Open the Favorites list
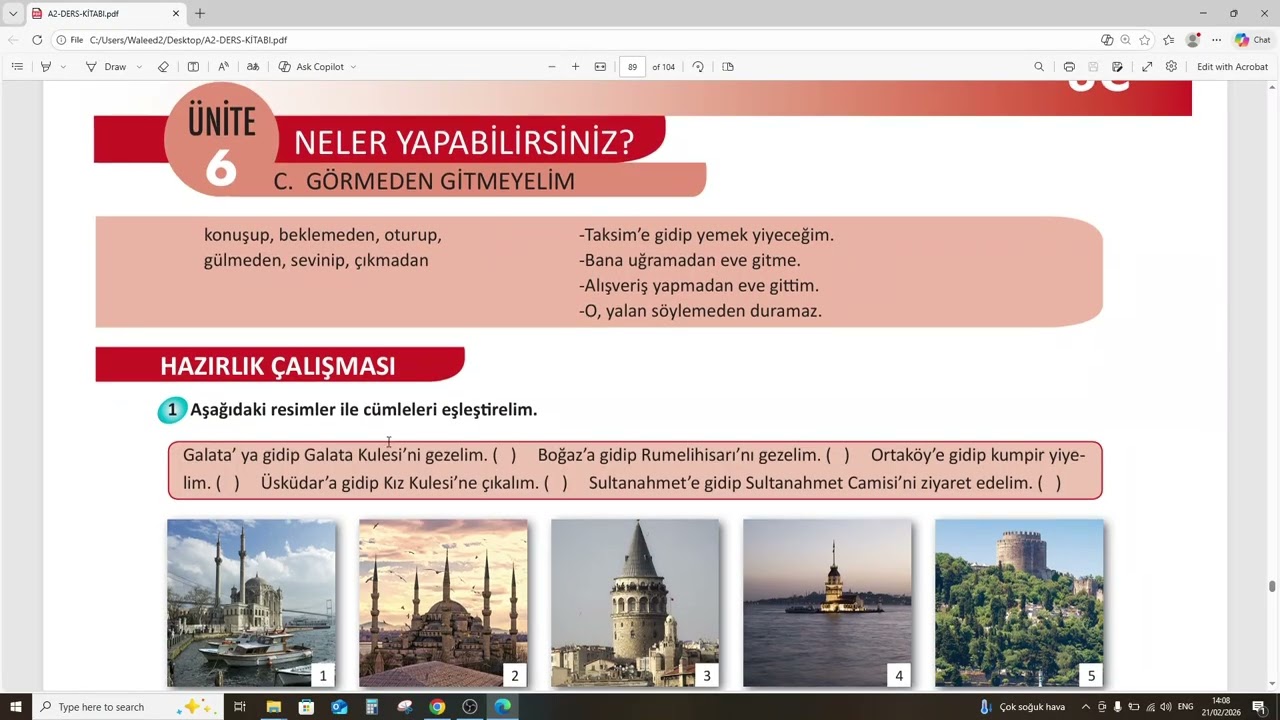The height and width of the screenshot is (720, 1280). [1168, 40]
